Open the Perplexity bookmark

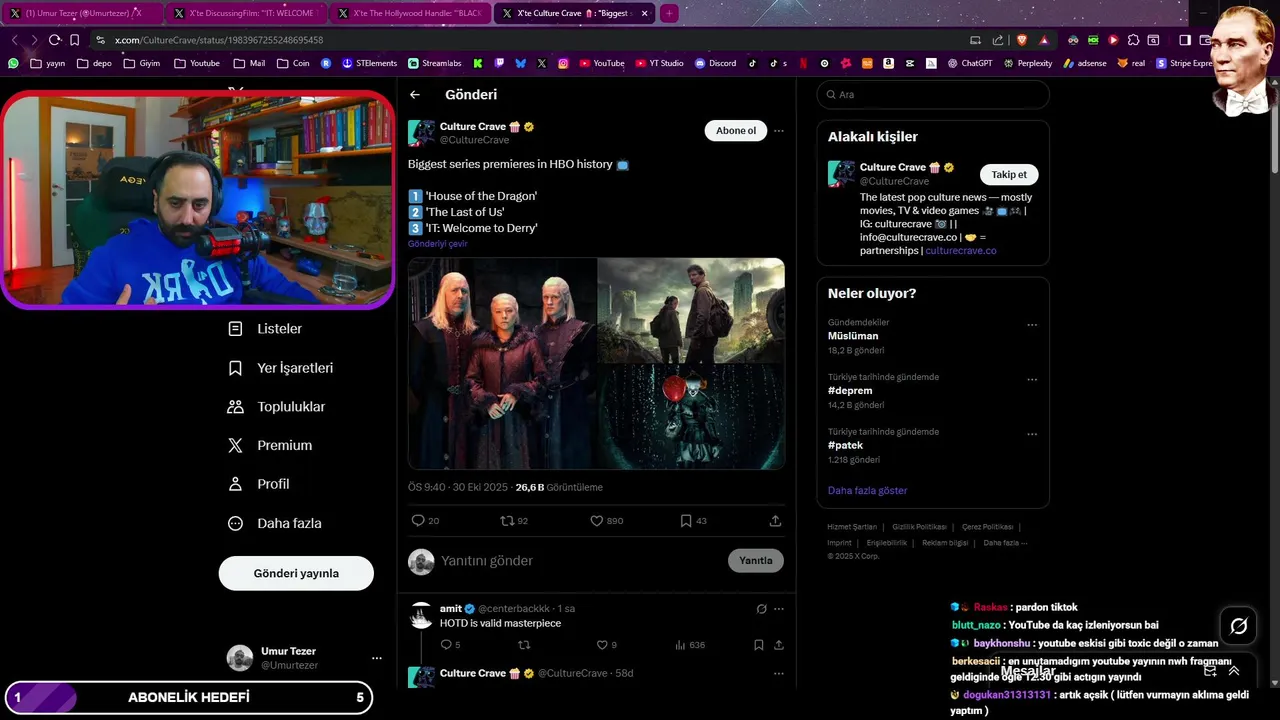pos(1027,63)
